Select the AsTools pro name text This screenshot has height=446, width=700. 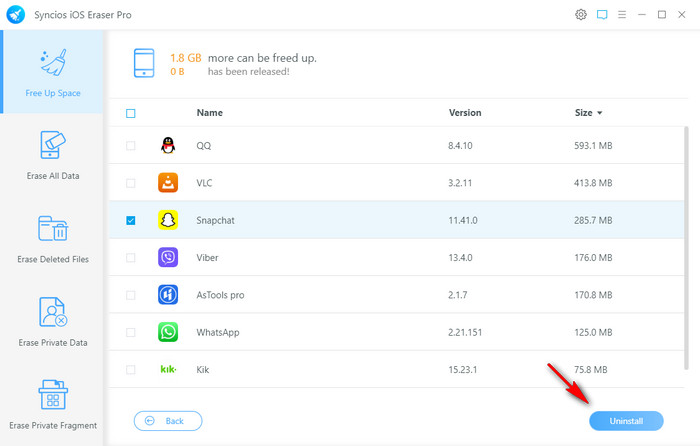click(220, 295)
